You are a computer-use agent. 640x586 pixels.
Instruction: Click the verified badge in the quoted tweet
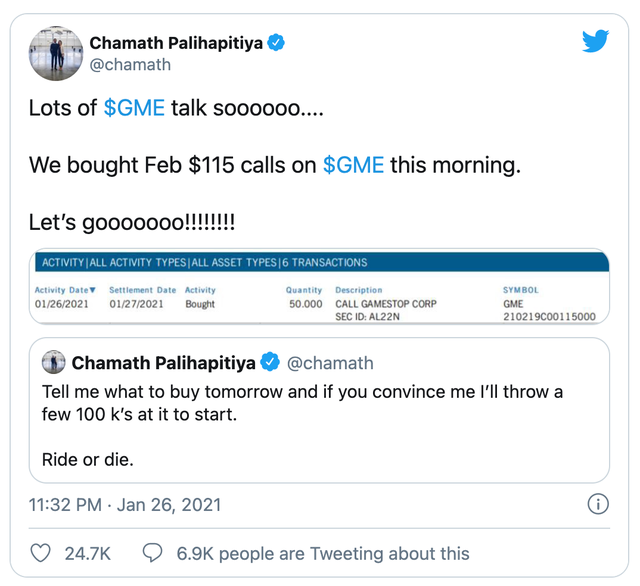[x=270, y=362]
